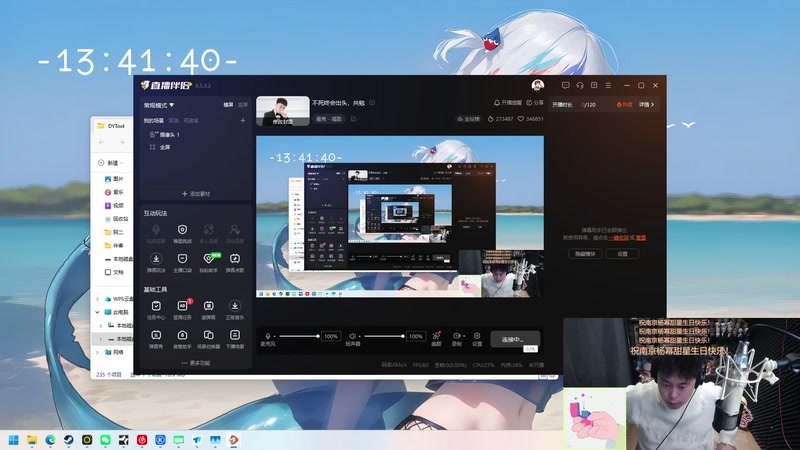This screenshot has height=450, width=800.
Task: Click the user avatar in title bar
Action: click(537, 85)
